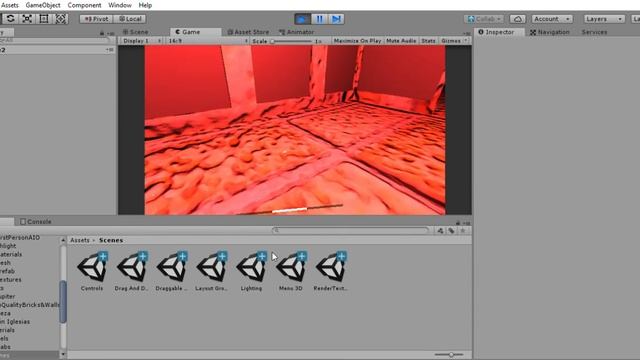Open the Window menu

pyautogui.click(x=120, y=5)
